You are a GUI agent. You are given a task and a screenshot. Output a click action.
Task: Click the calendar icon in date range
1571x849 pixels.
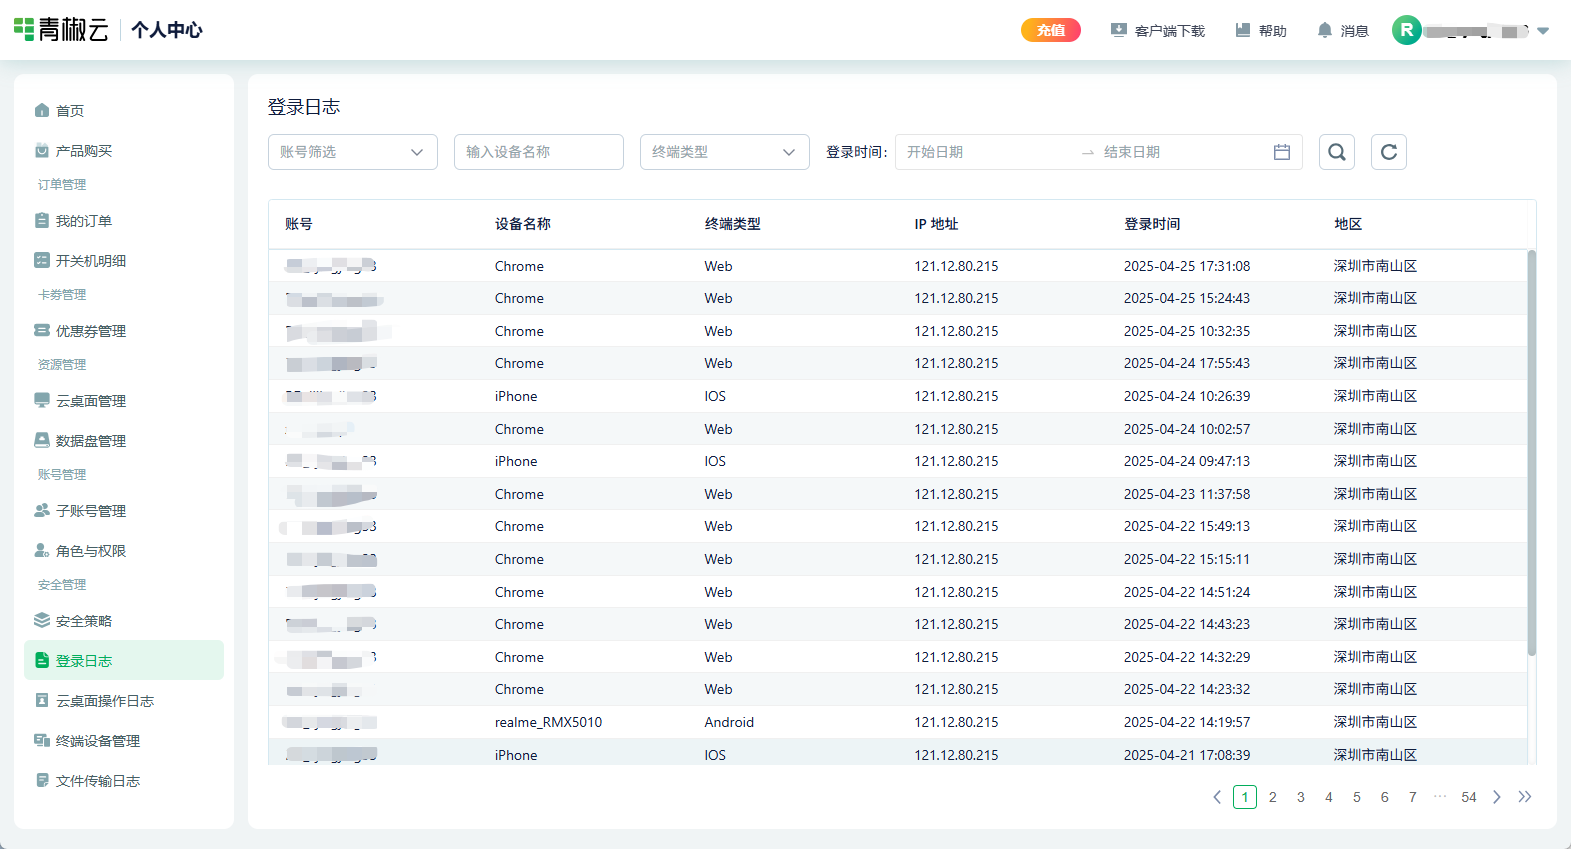point(1282,152)
